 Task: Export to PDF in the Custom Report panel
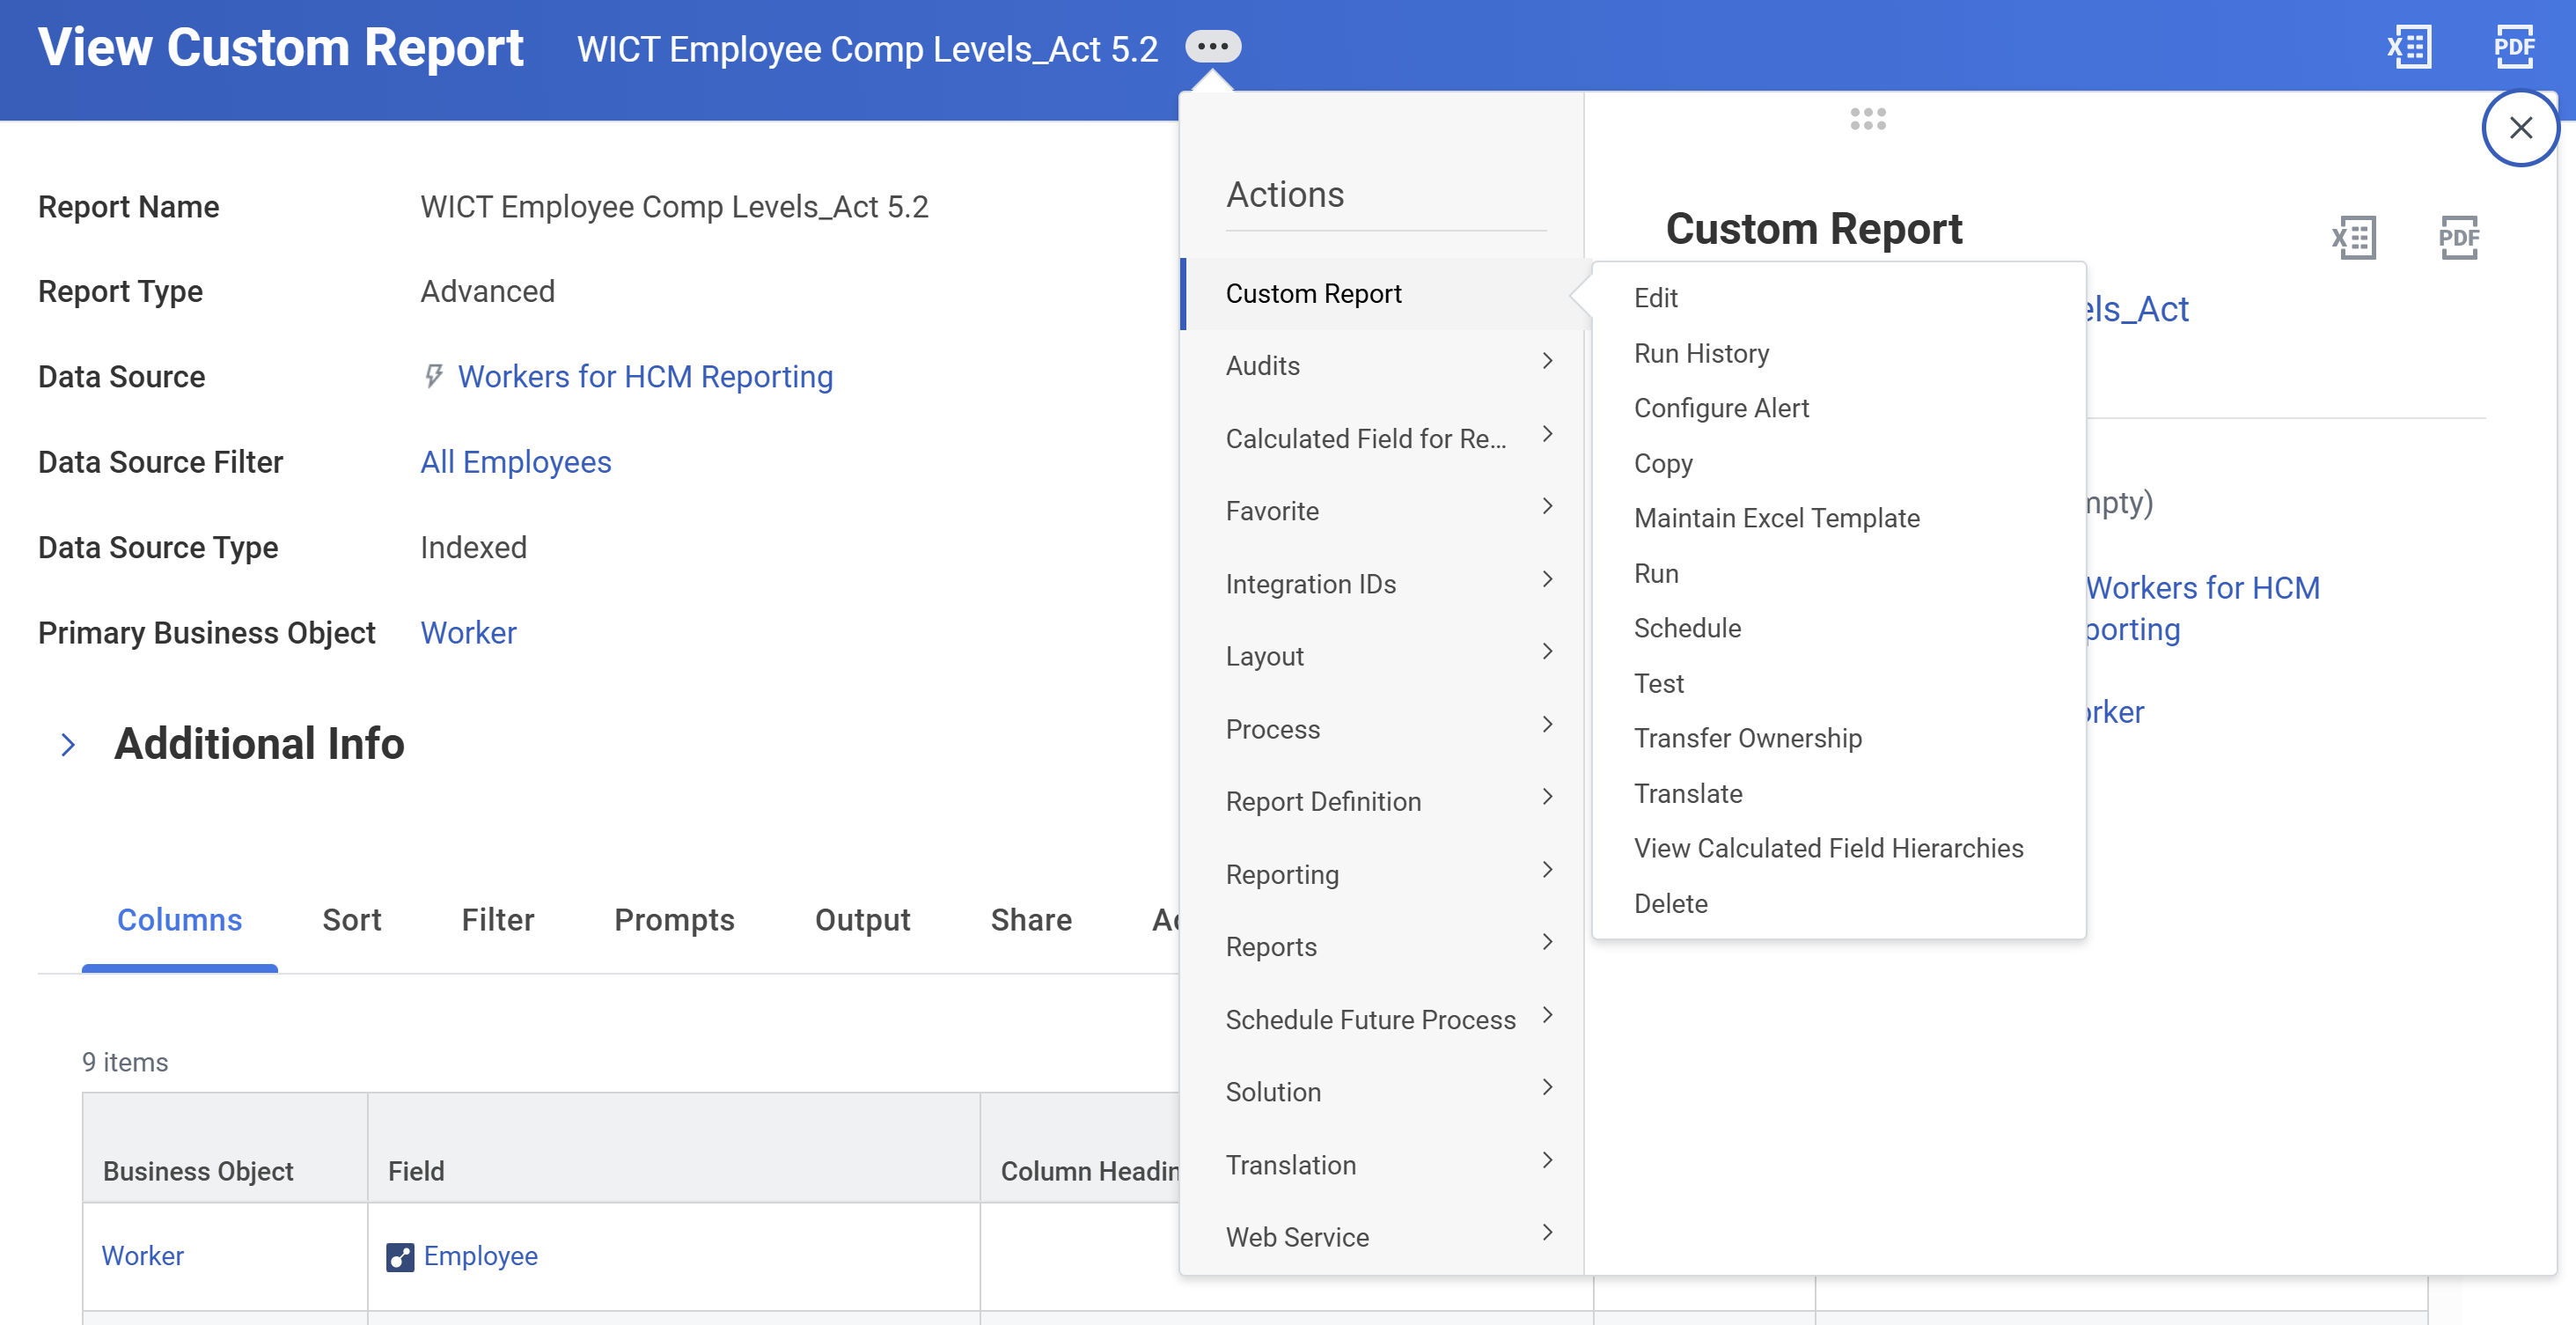(2459, 238)
